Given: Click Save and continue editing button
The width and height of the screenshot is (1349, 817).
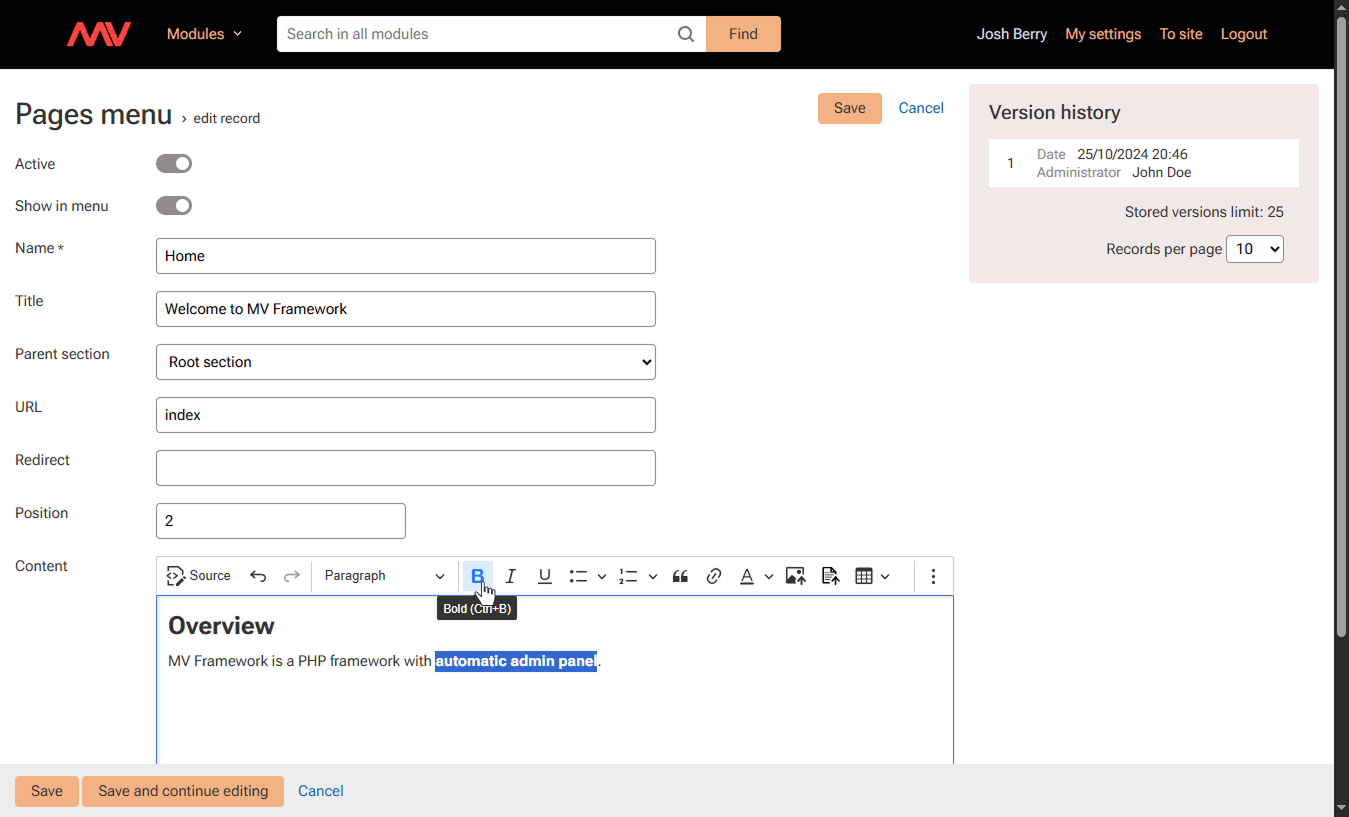Looking at the screenshot, I should 183,791.
